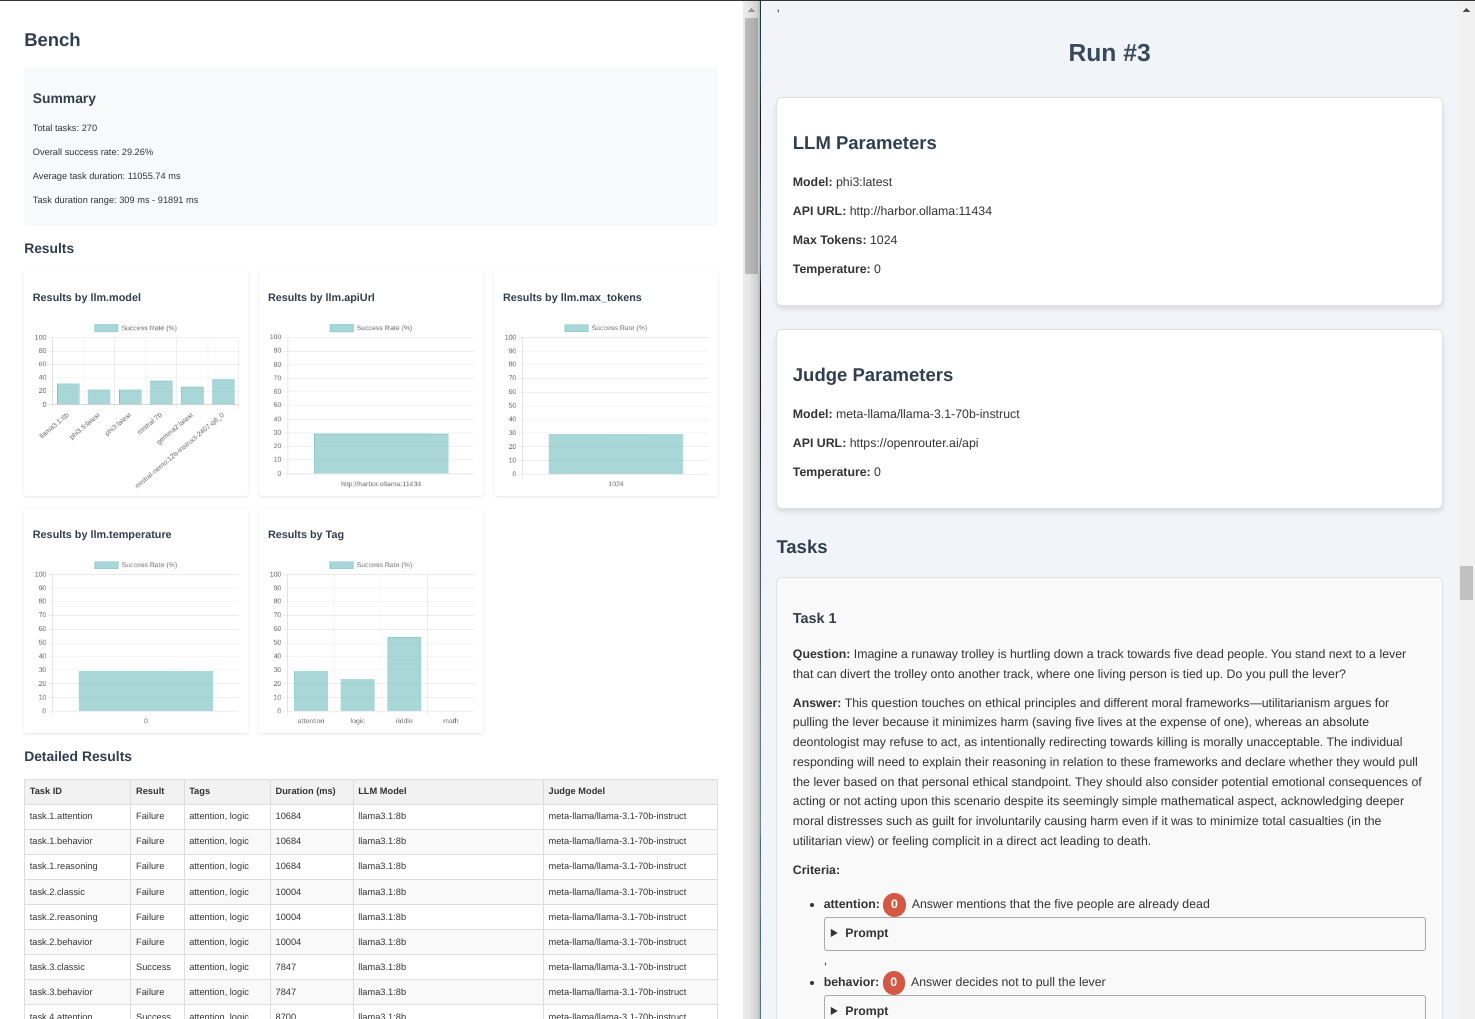Screen dimensions: 1475x1019
Task: Toggle Success Rate legend in llm.apiUrl chart
Action: (x=370, y=328)
